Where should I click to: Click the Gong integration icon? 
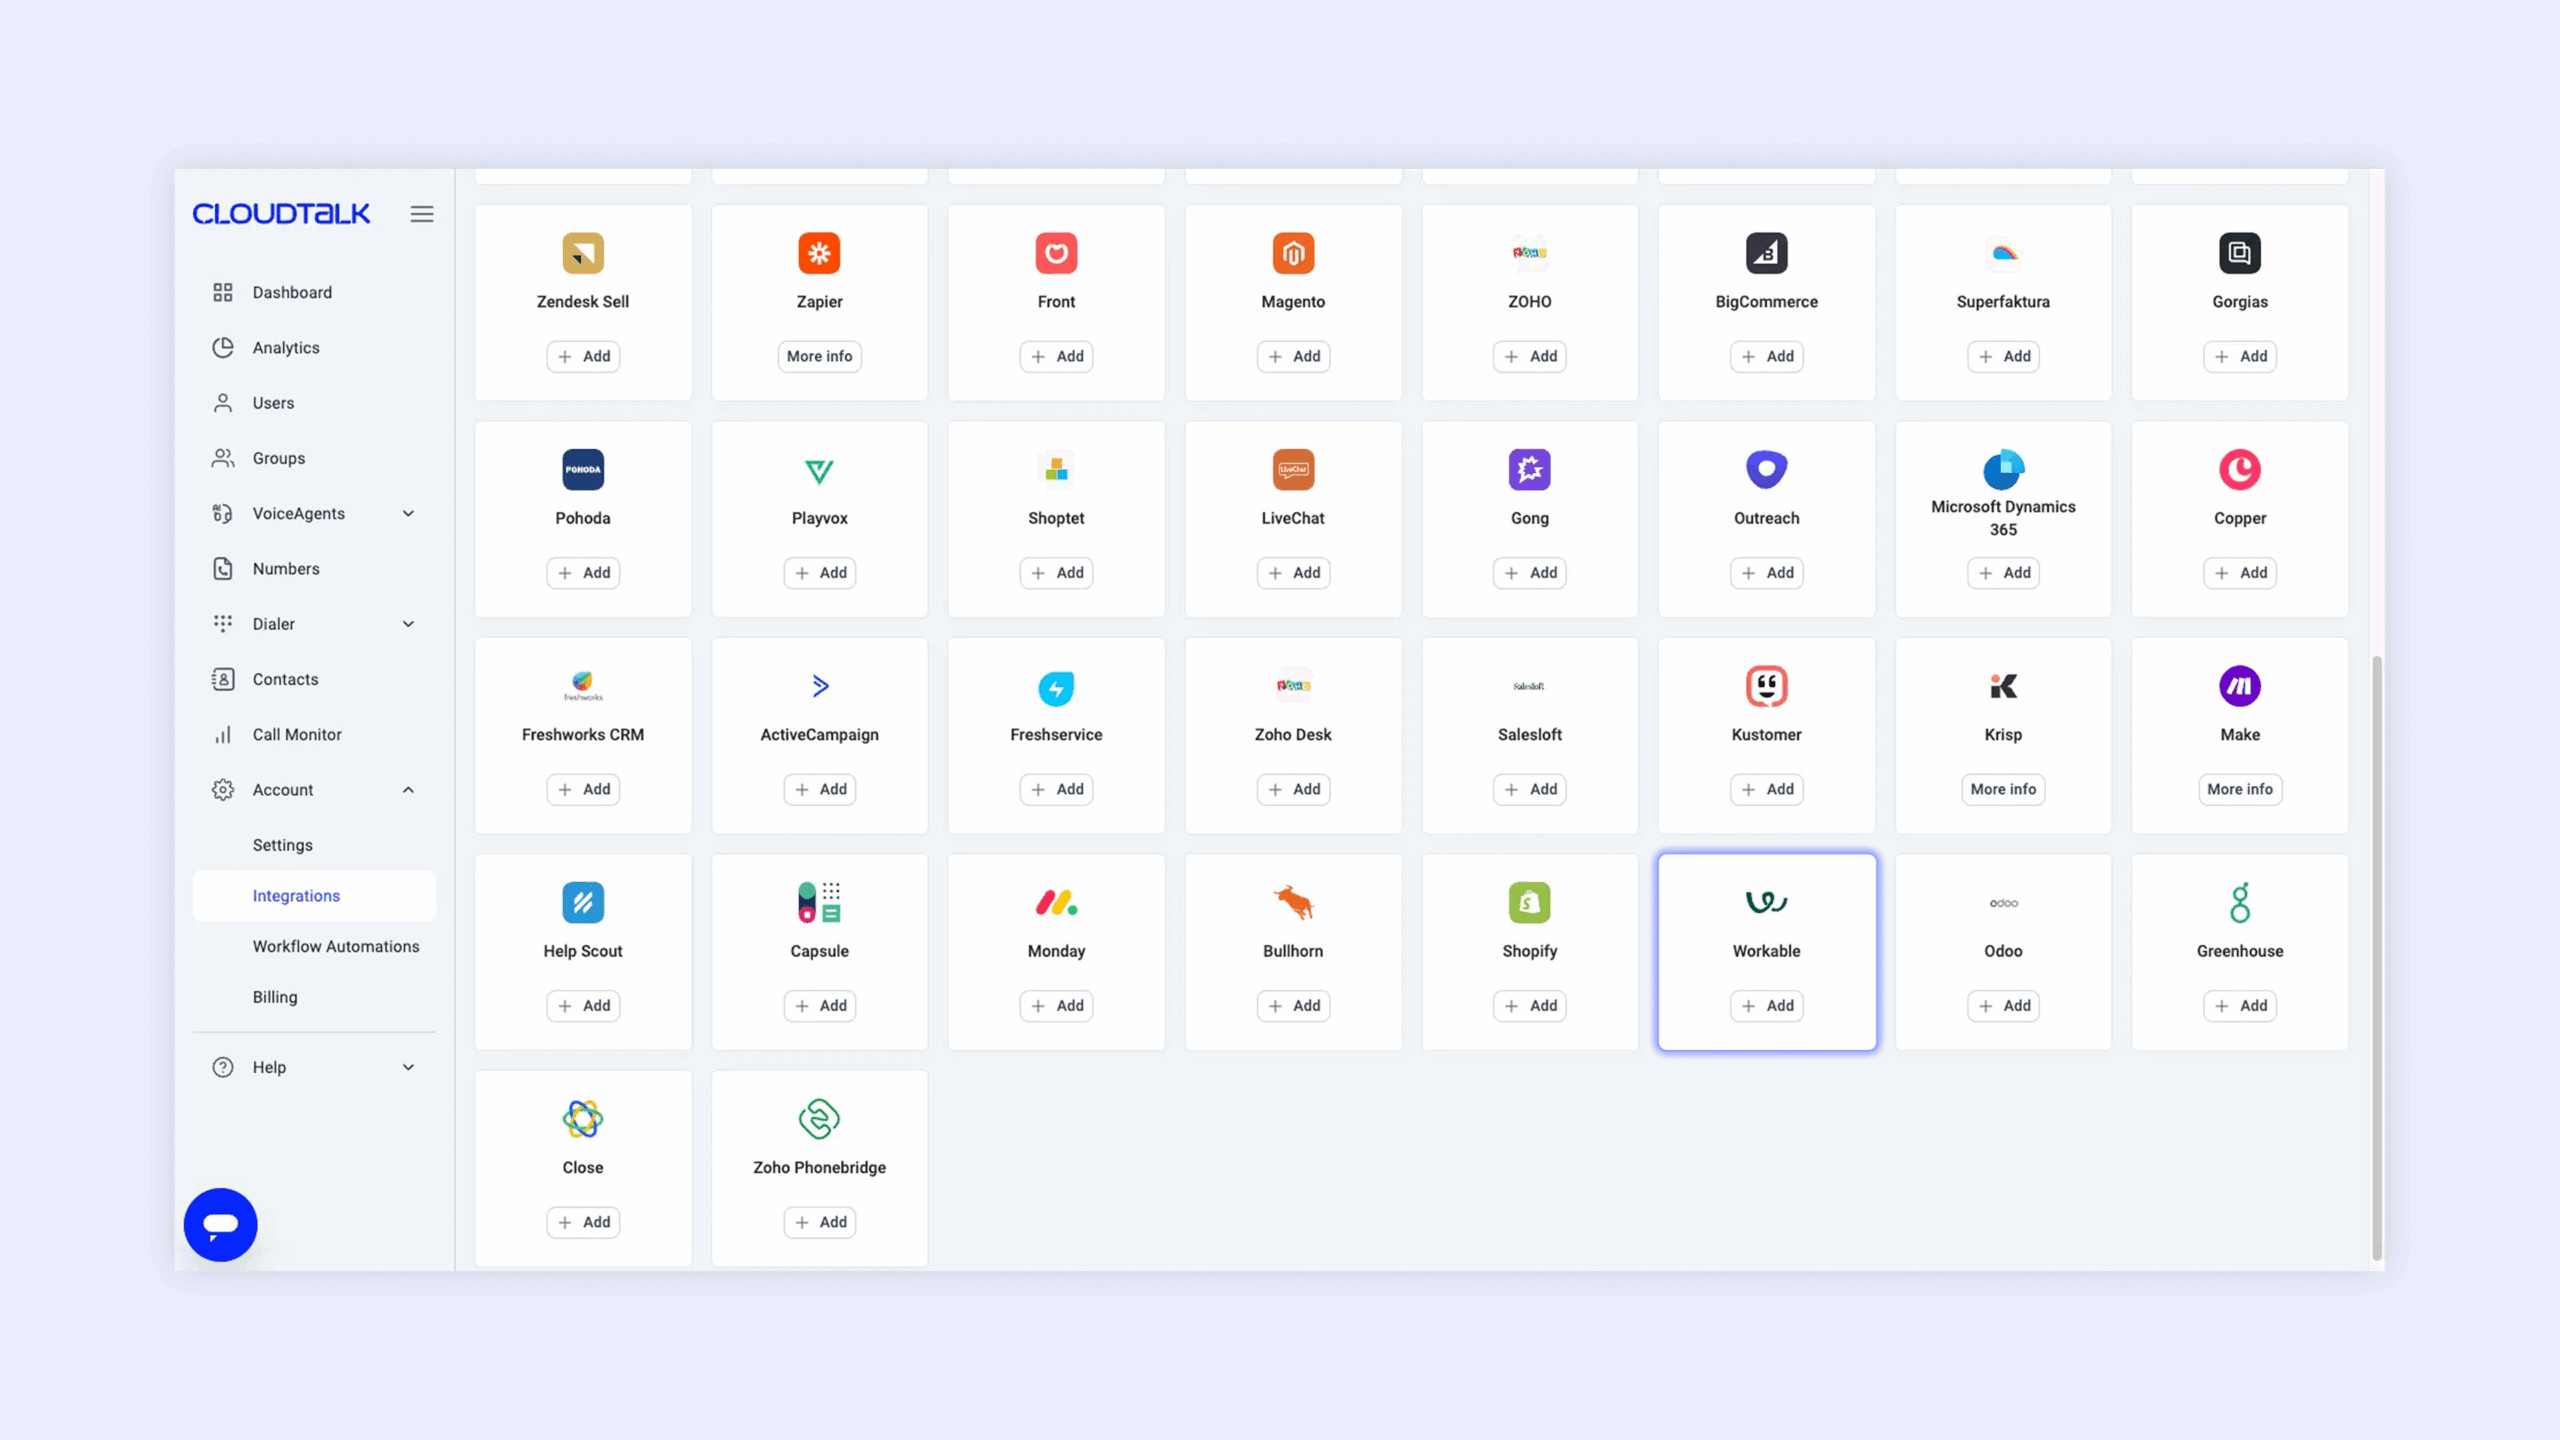[x=1529, y=469]
